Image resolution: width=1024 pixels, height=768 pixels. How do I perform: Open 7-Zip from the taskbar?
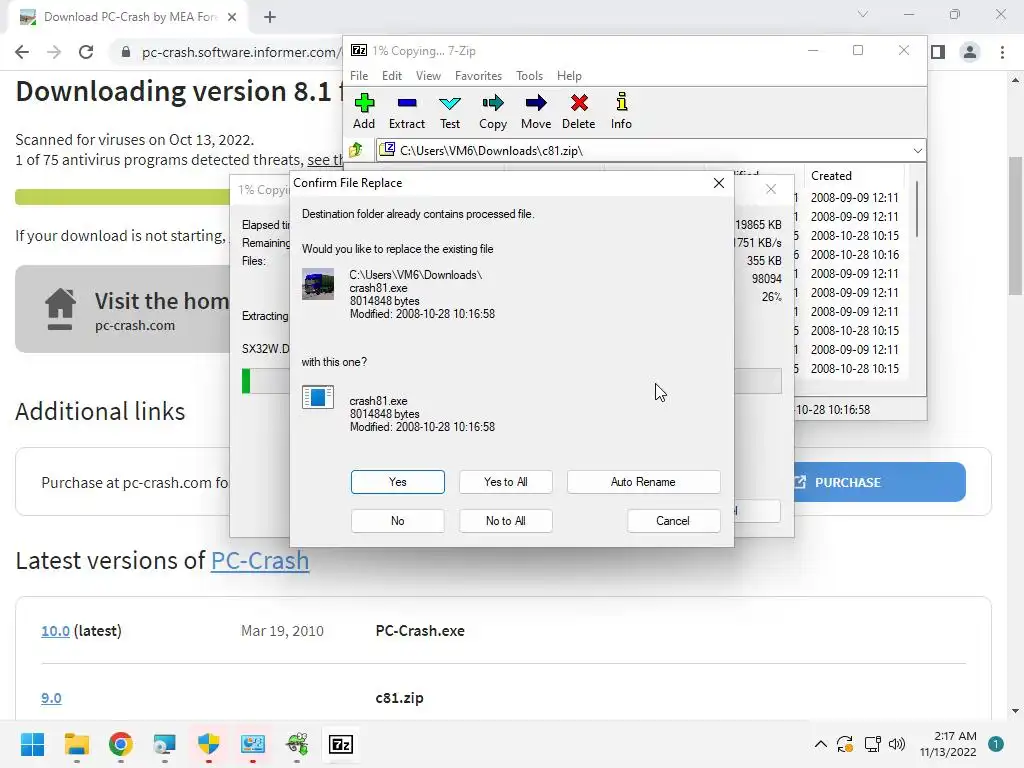[341, 744]
